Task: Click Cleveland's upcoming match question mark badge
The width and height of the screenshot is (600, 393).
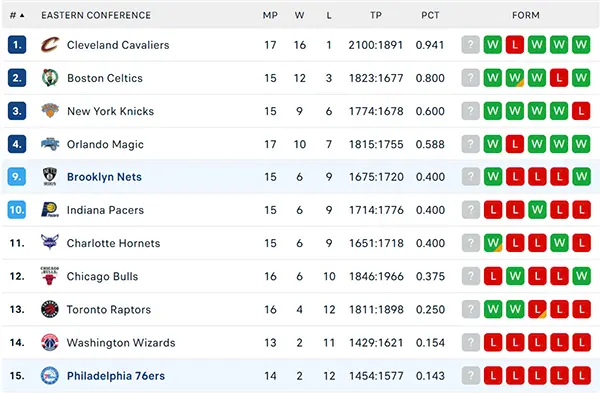Action: (x=471, y=45)
